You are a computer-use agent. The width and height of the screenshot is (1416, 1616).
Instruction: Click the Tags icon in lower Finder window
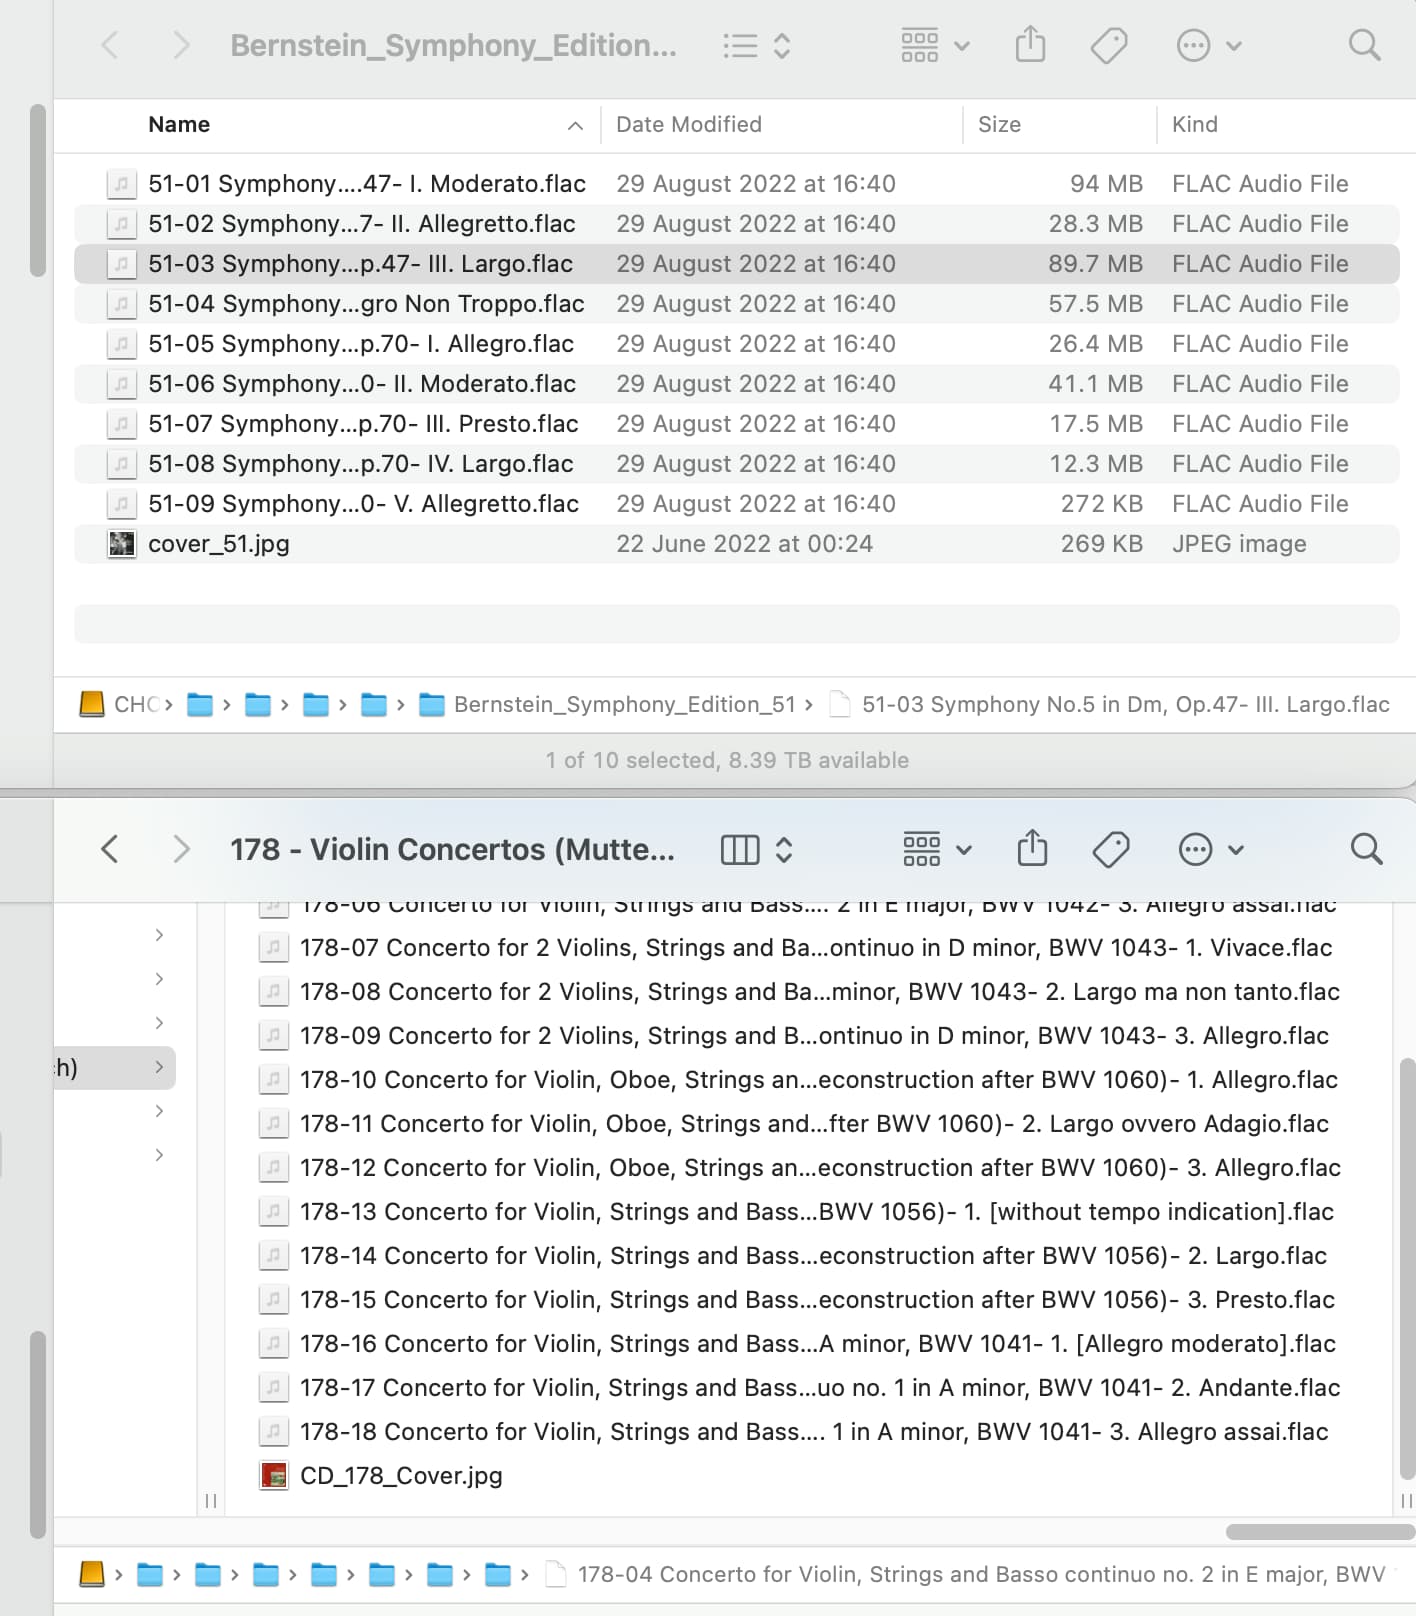[1110, 849]
